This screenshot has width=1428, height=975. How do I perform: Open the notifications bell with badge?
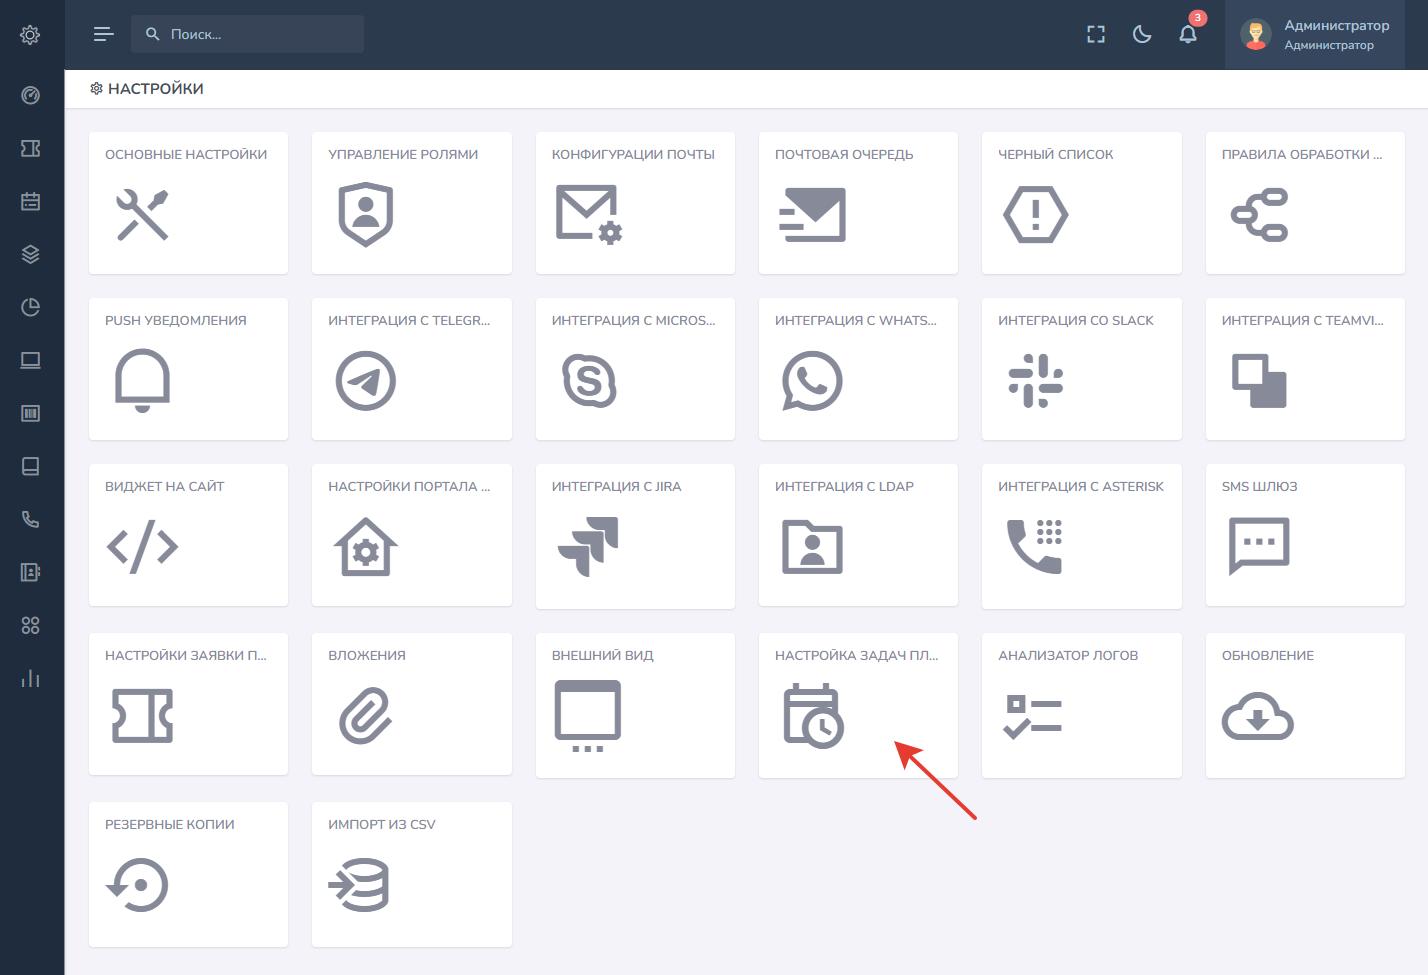pyautogui.click(x=1188, y=35)
